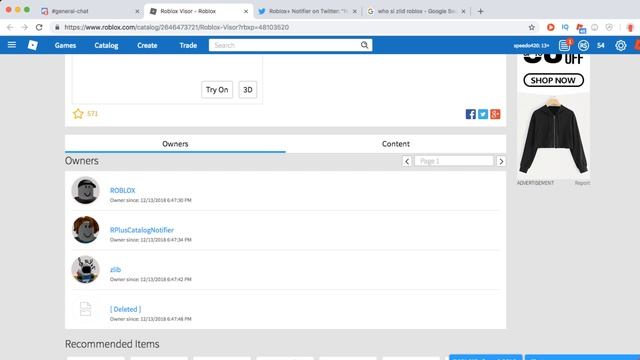640x360 pixels.
Task: Click the 3D view button
Action: coord(248,90)
